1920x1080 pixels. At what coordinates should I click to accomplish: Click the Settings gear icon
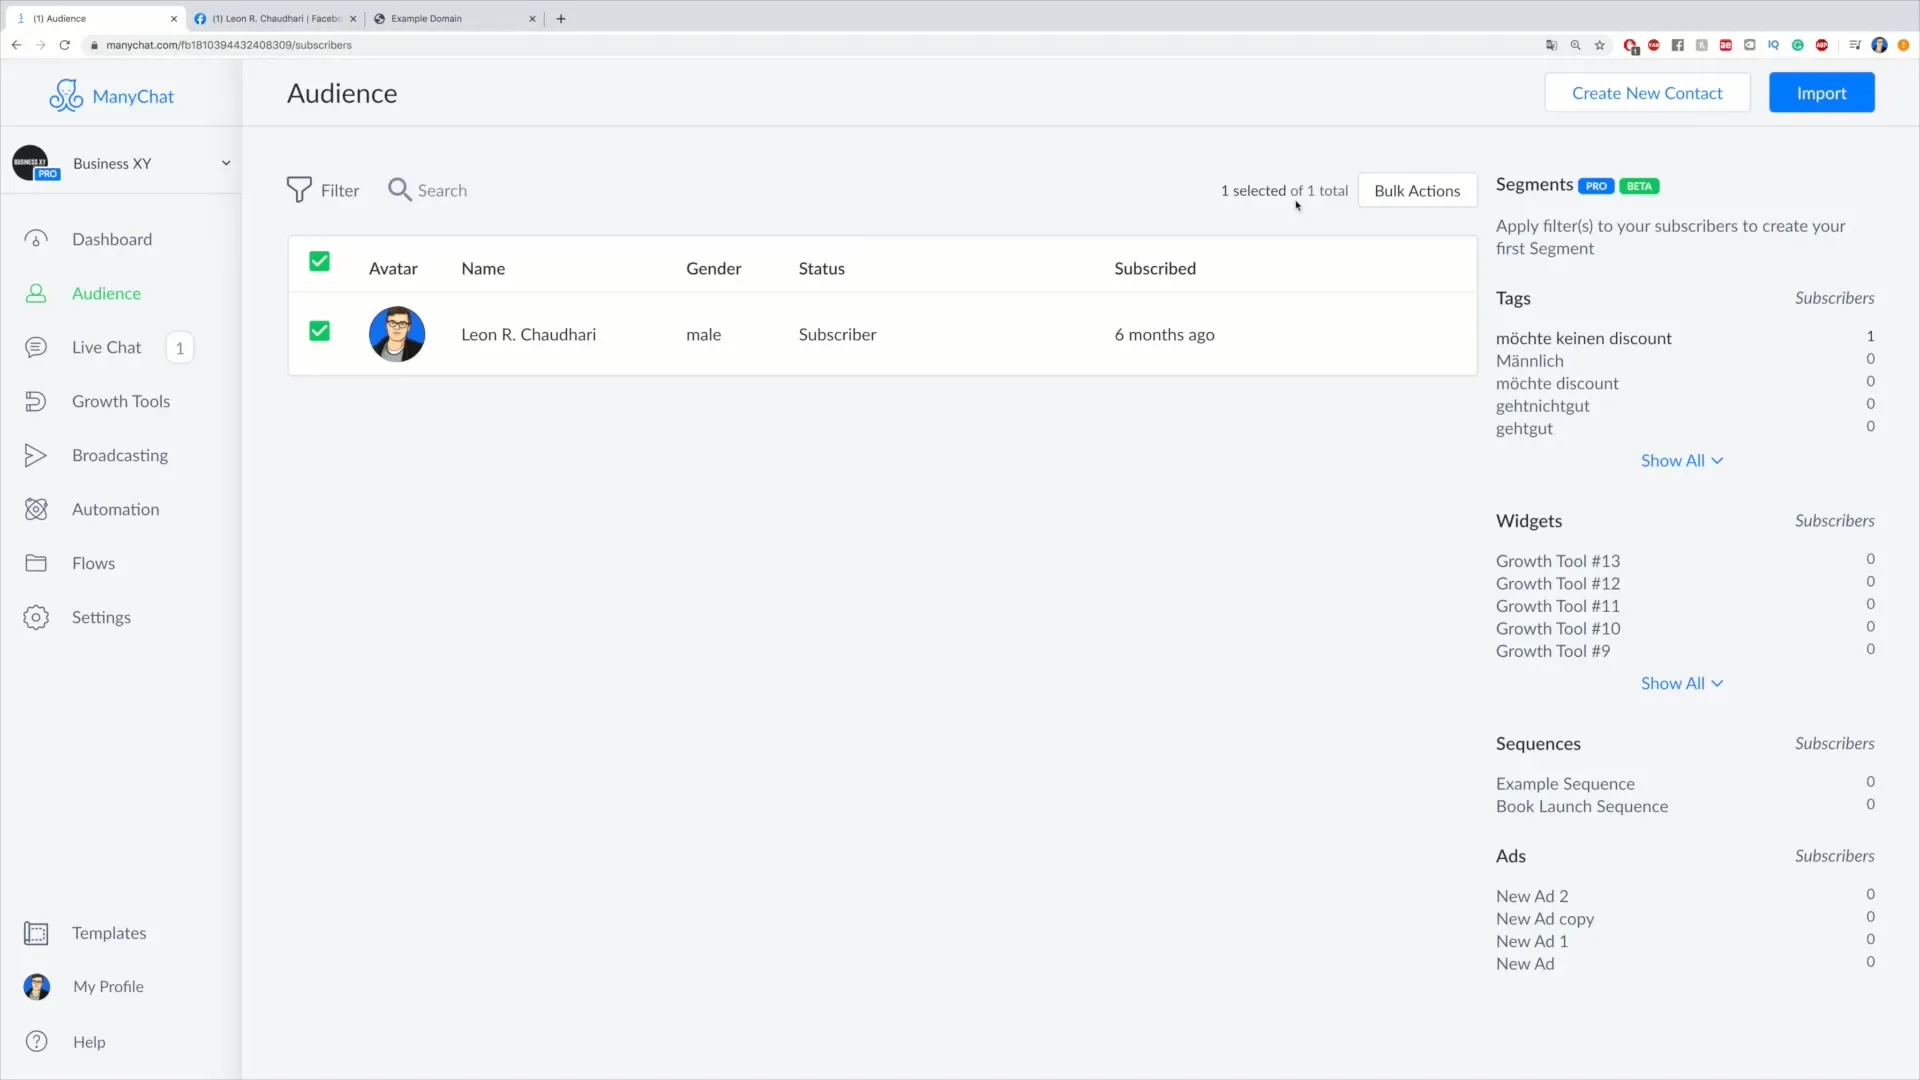coord(36,617)
